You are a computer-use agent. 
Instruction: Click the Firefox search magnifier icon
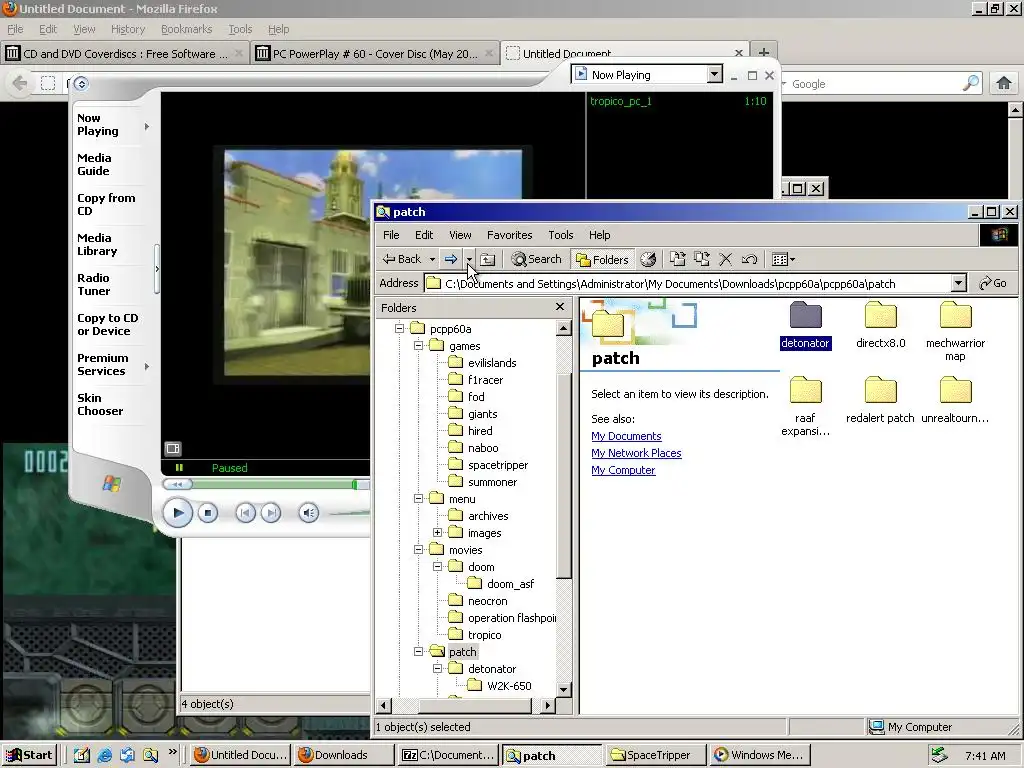click(x=970, y=83)
